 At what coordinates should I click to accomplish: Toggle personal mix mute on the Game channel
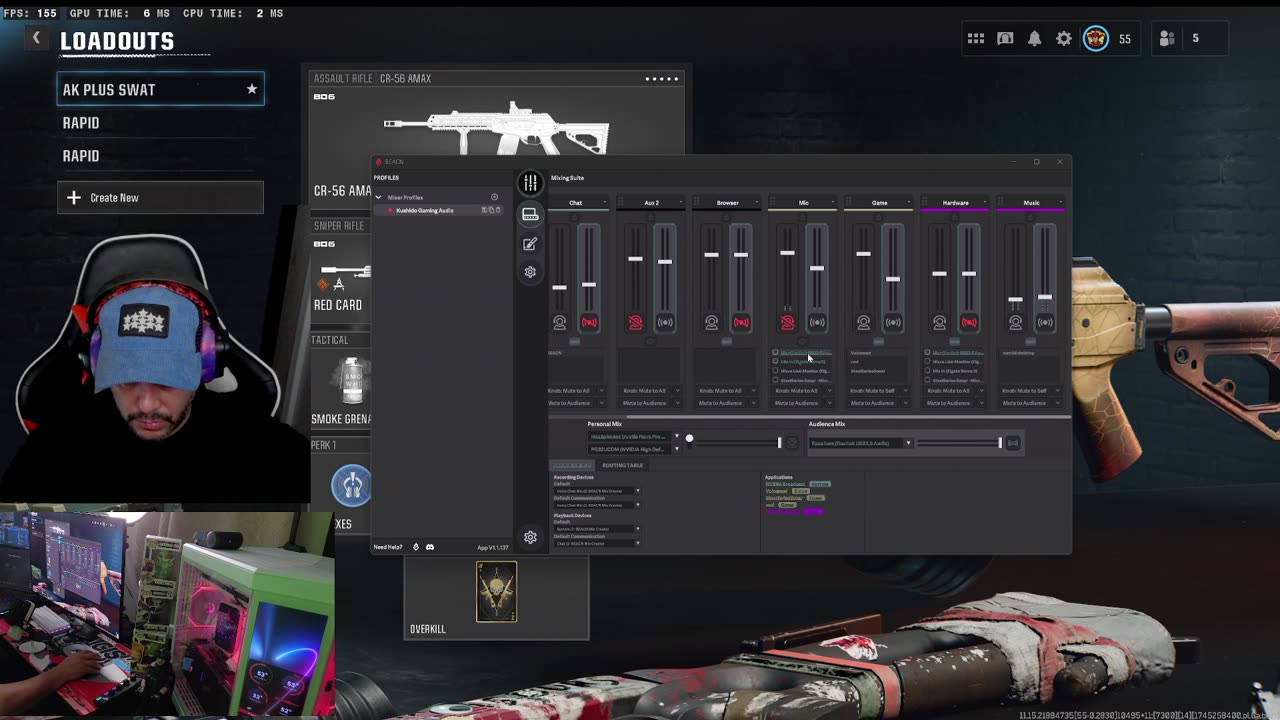[863, 322]
